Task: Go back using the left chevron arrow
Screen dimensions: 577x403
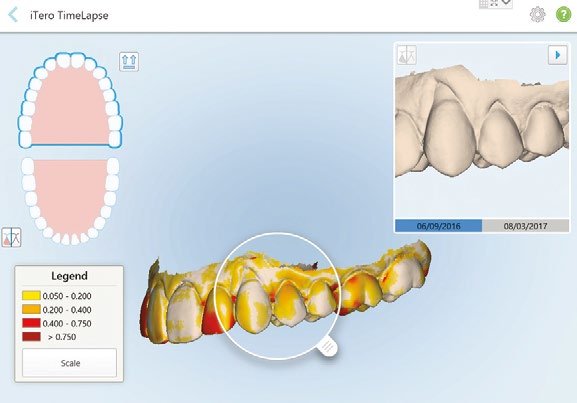Action: tap(13, 15)
